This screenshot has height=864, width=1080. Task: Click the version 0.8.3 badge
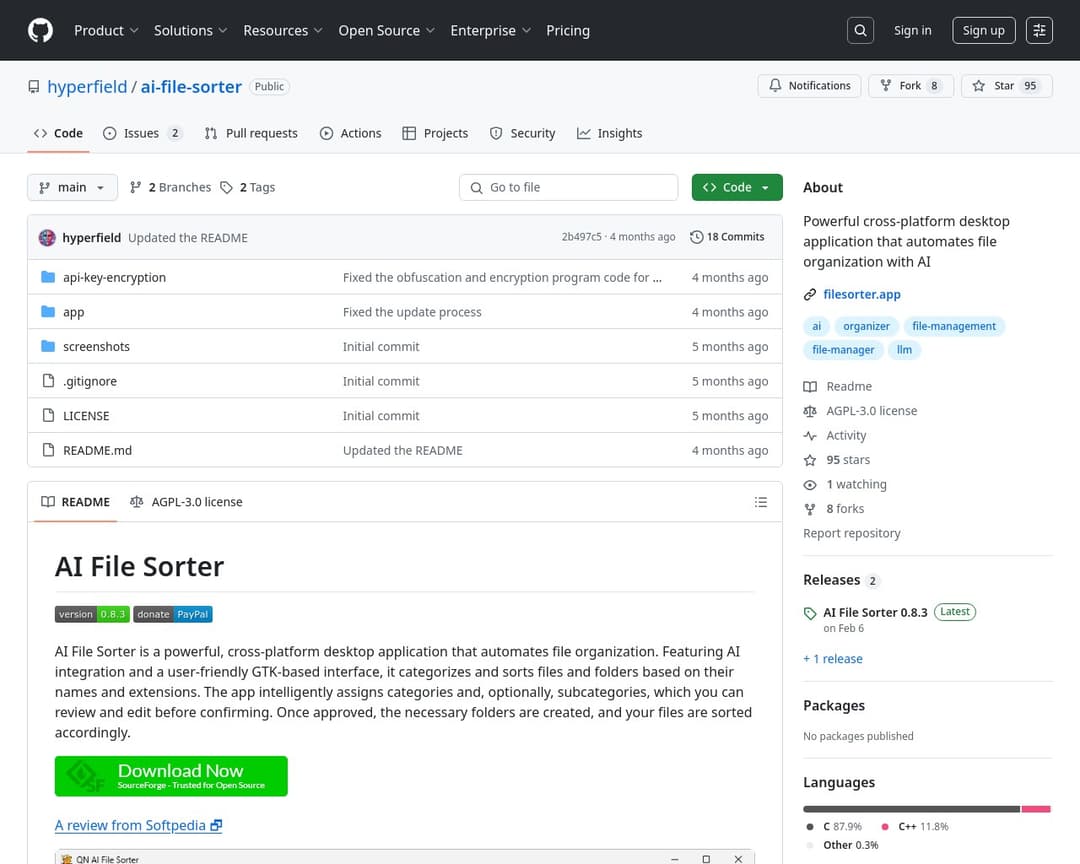[x=92, y=614]
